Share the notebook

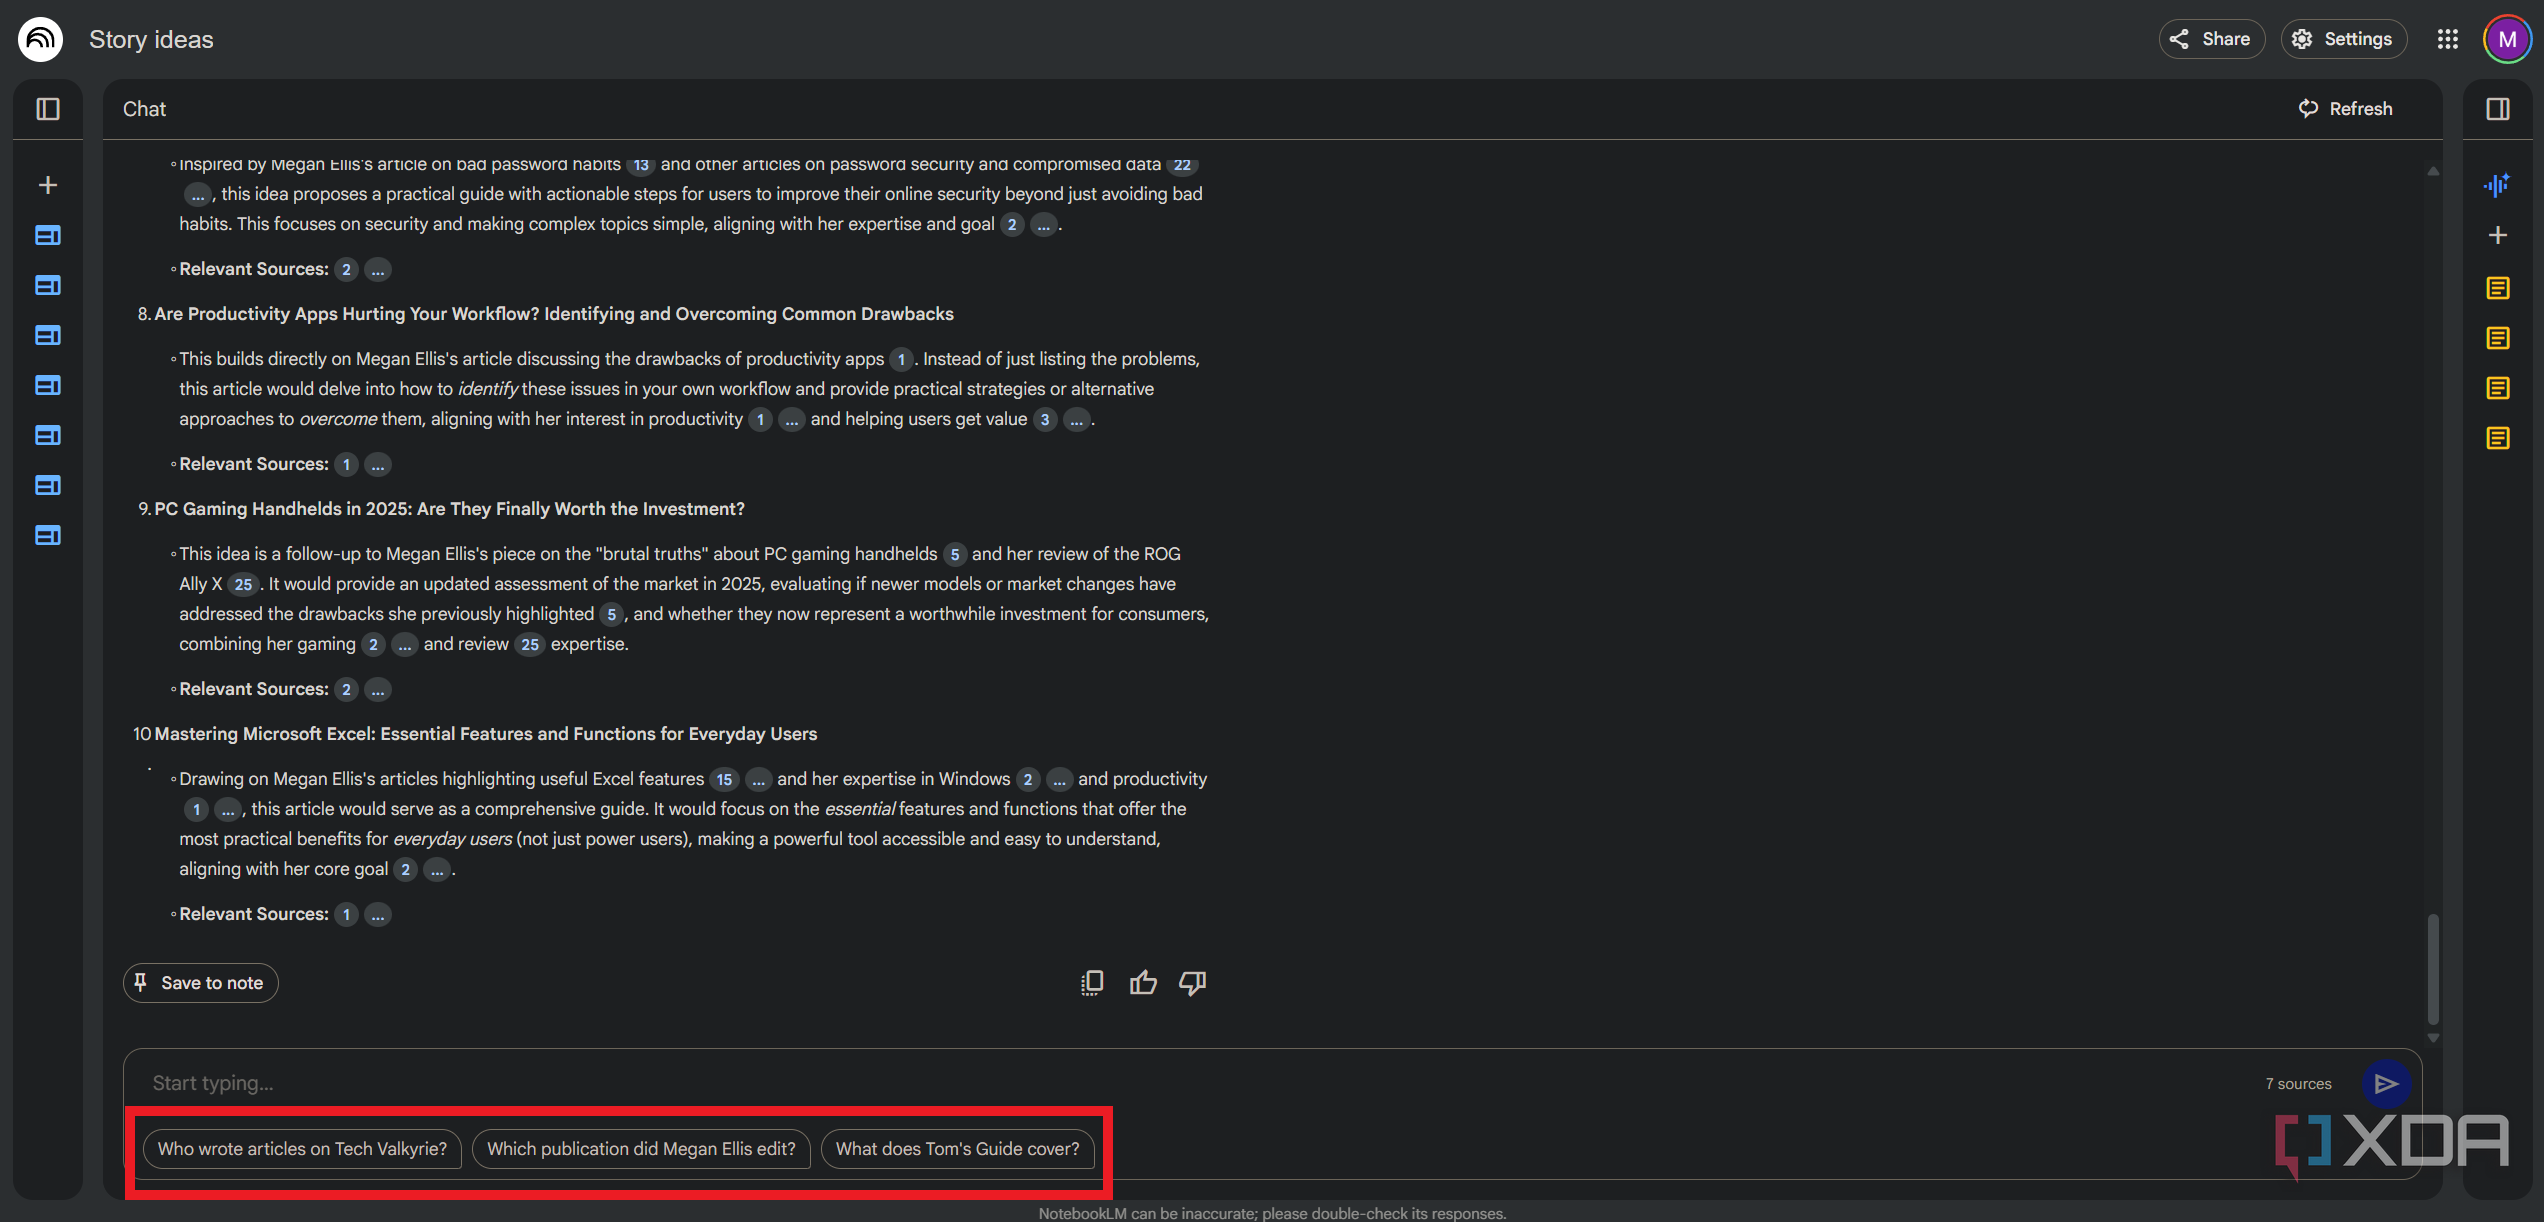tap(2211, 39)
